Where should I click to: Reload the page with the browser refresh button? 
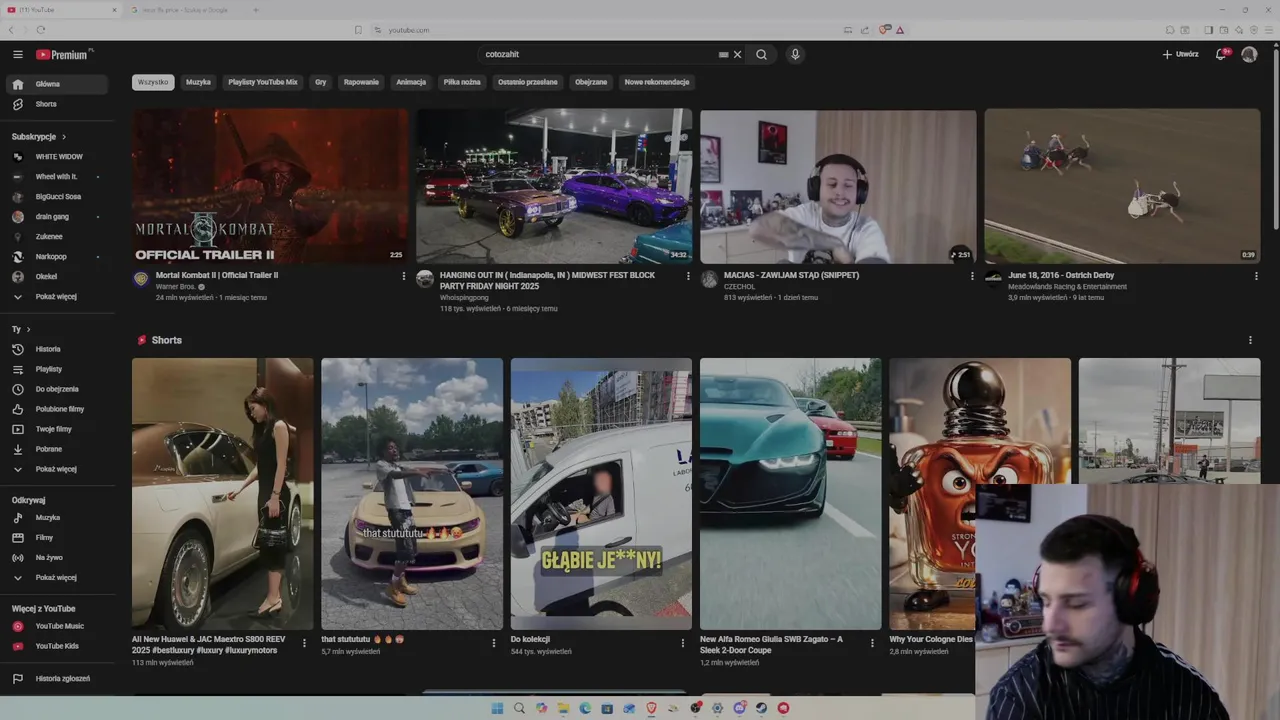pos(40,30)
